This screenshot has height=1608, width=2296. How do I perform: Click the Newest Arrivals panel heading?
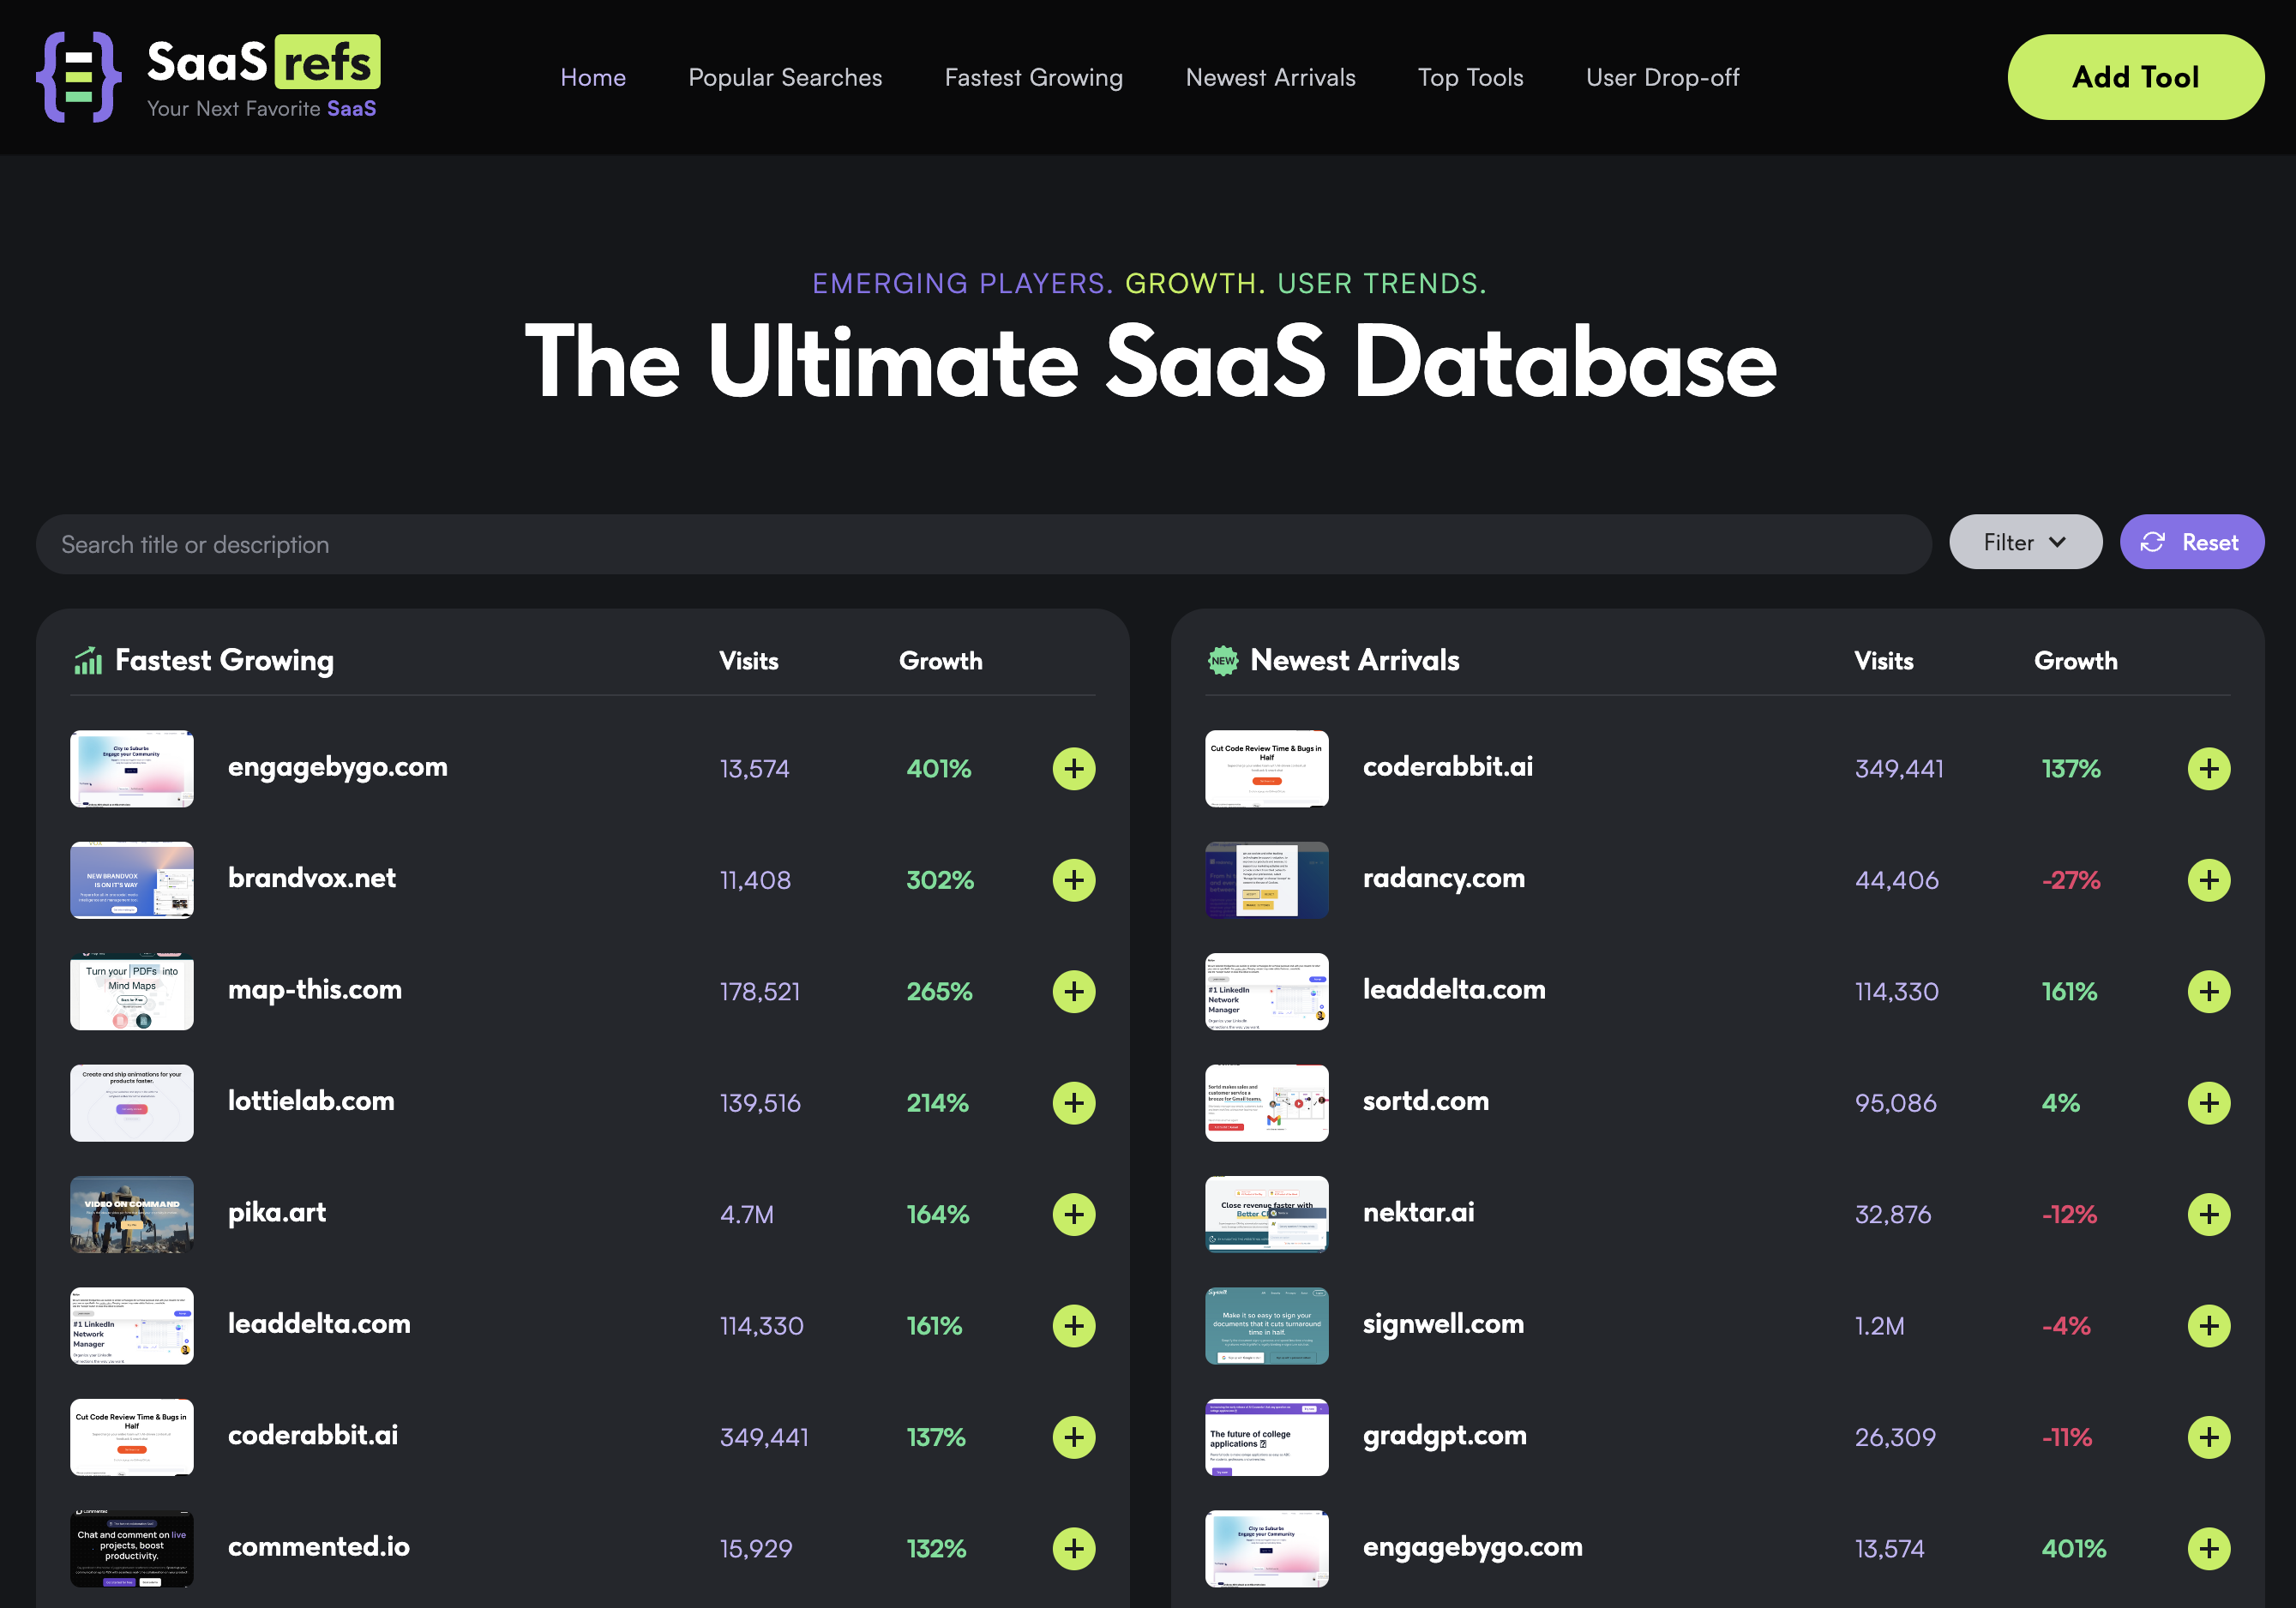(x=1355, y=660)
